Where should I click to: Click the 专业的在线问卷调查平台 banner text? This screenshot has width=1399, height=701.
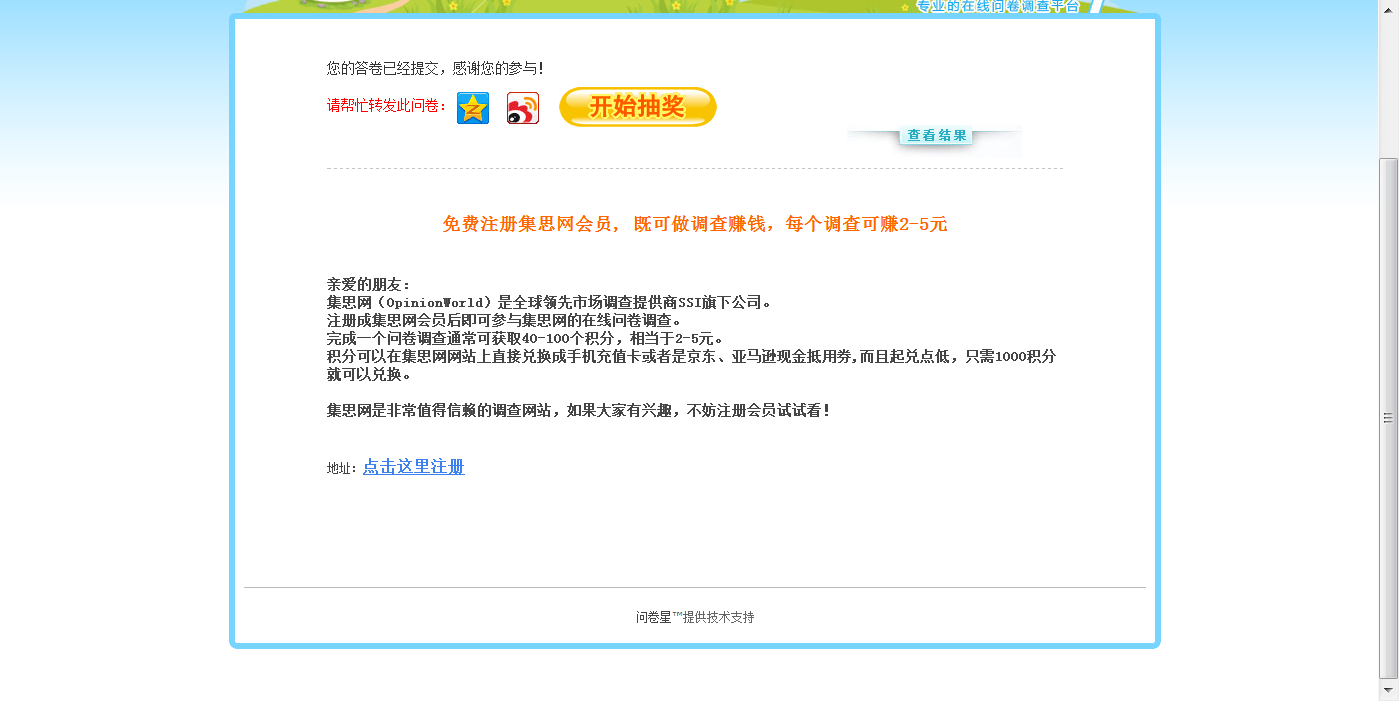coord(998,6)
